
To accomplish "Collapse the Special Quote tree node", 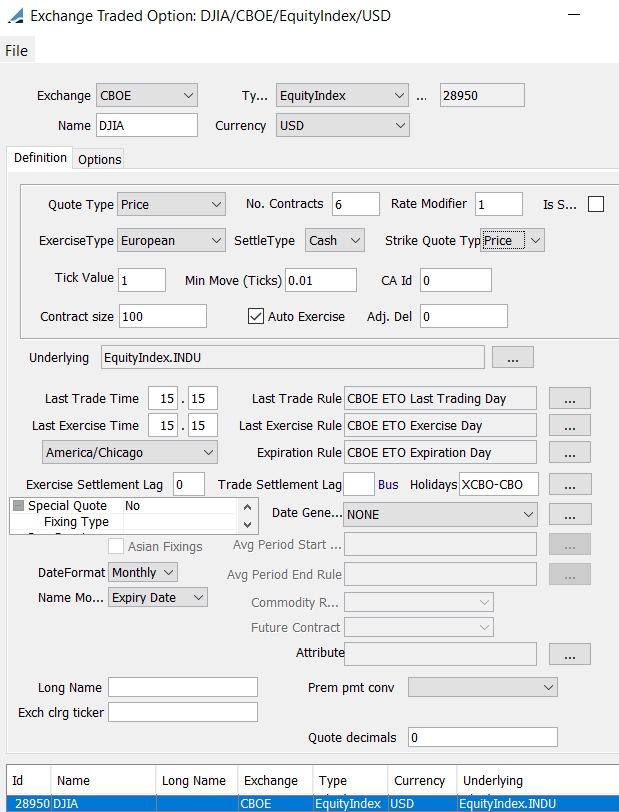I will pyautogui.click(x=18, y=506).
